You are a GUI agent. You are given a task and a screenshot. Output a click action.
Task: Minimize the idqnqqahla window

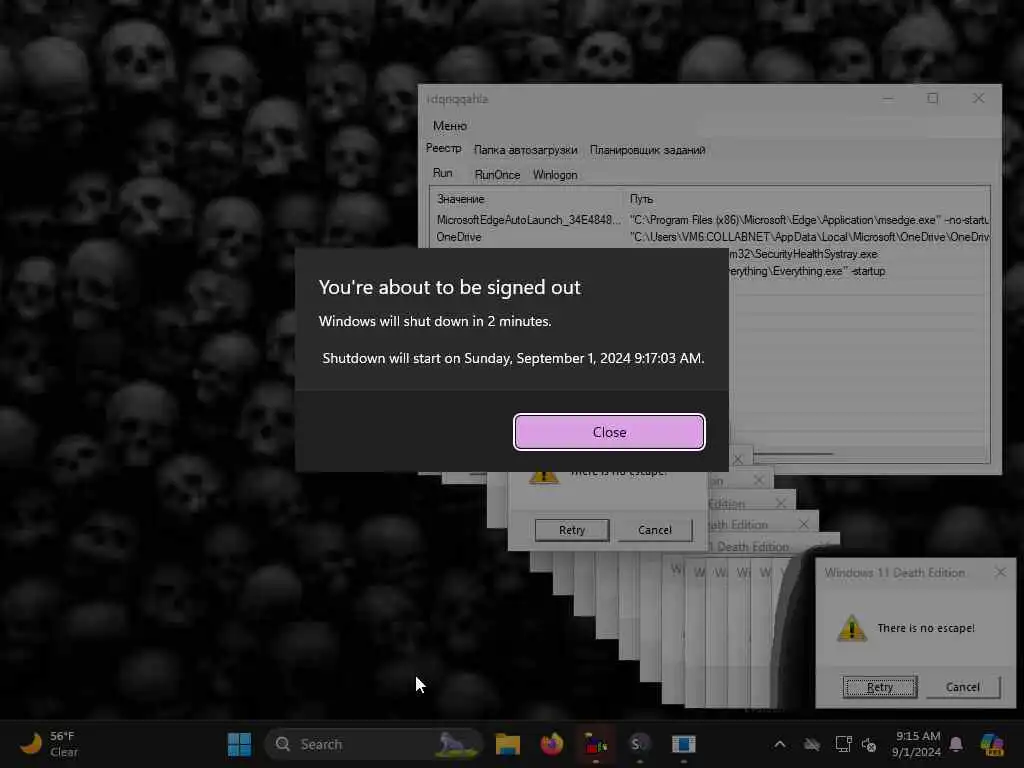click(888, 98)
